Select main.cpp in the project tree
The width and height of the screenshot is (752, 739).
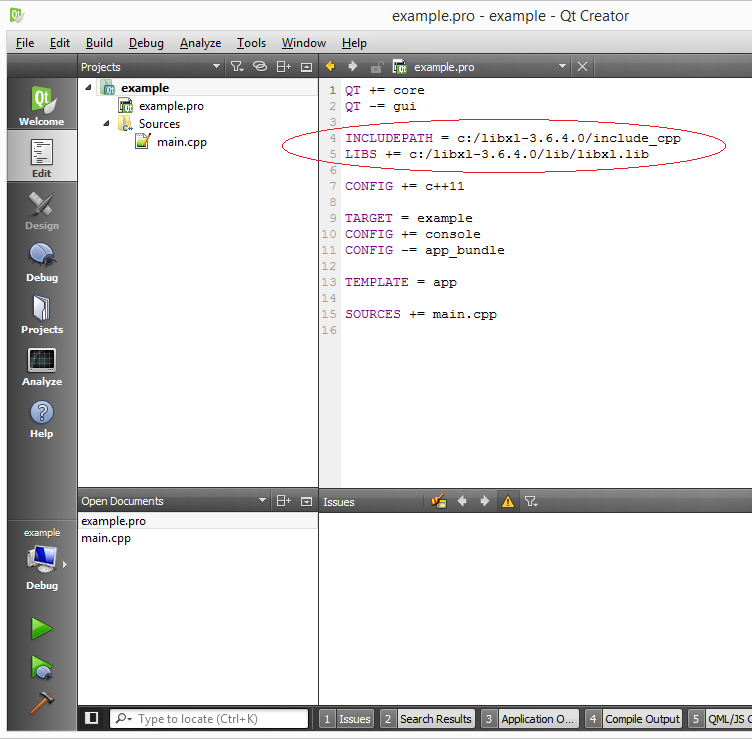click(x=182, y=142)
